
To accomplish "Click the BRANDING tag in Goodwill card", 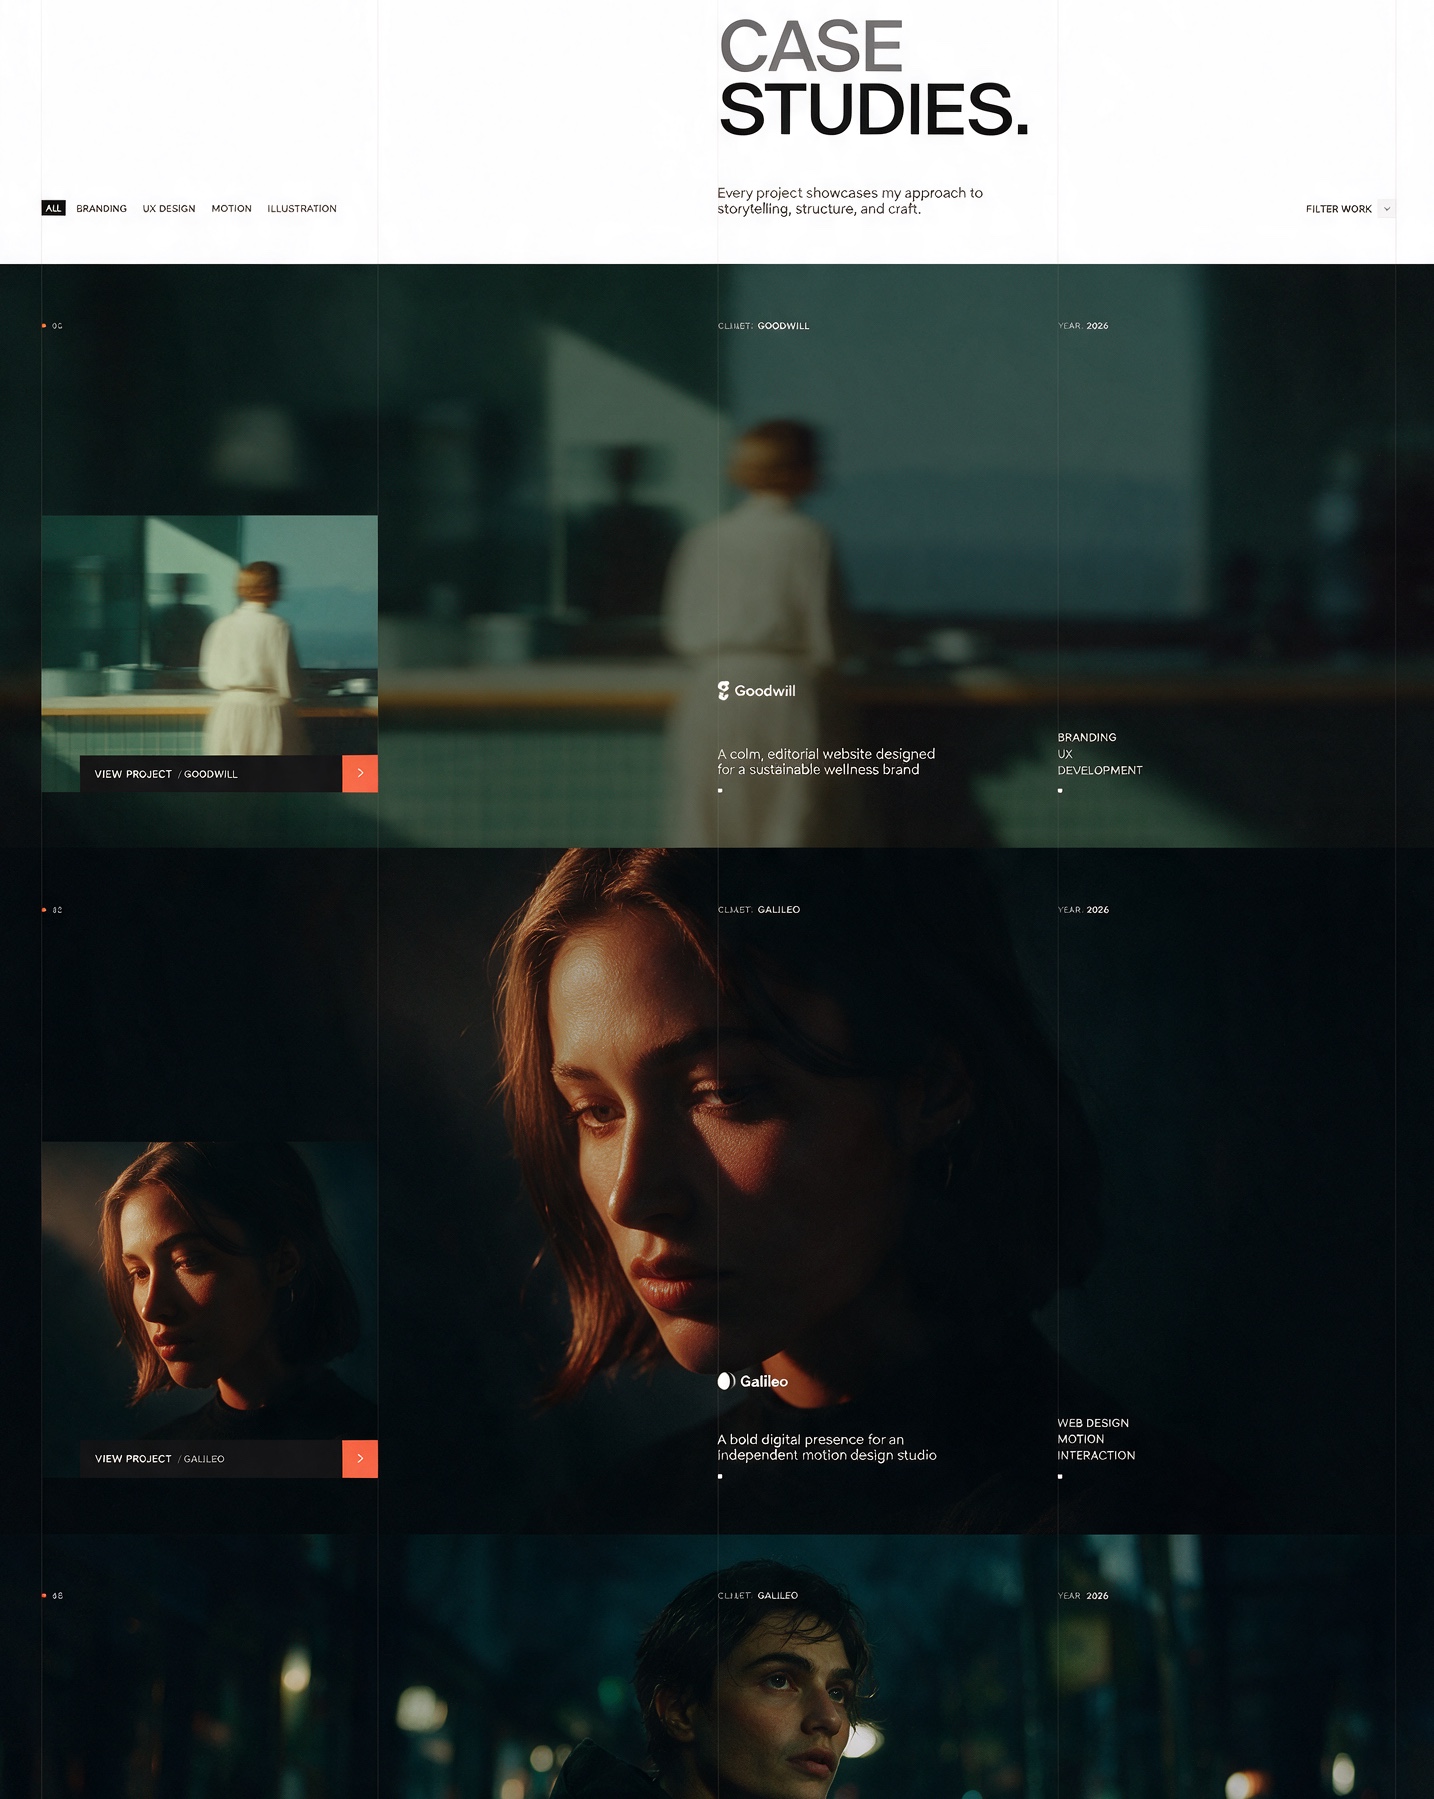I will (1087, 737).
